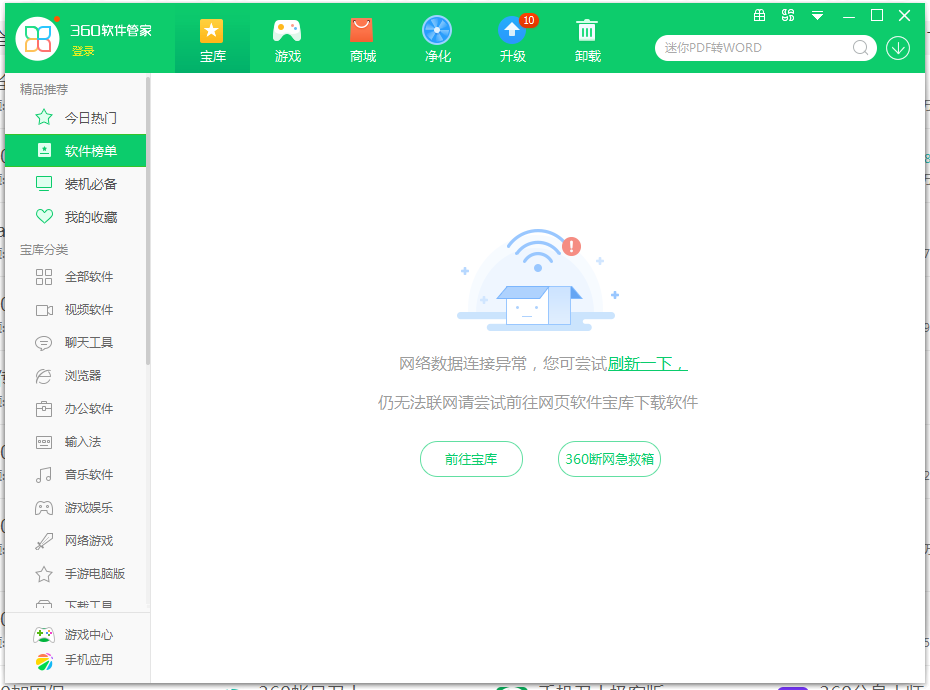Select 聊天工具 category
The width and height of the screenshot is (930, 690).
click(75, 343)
